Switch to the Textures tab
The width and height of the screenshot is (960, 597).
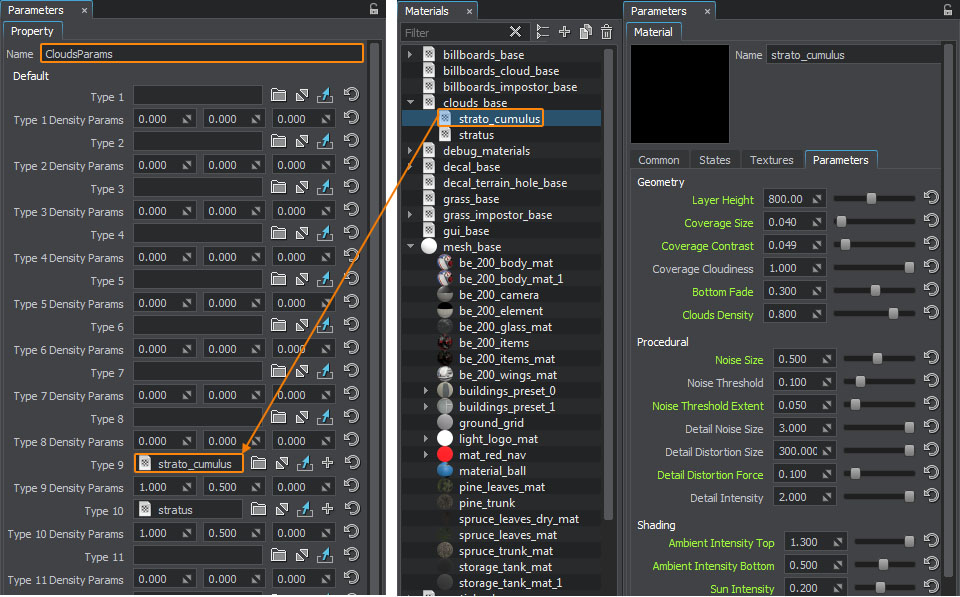[771, 160]
